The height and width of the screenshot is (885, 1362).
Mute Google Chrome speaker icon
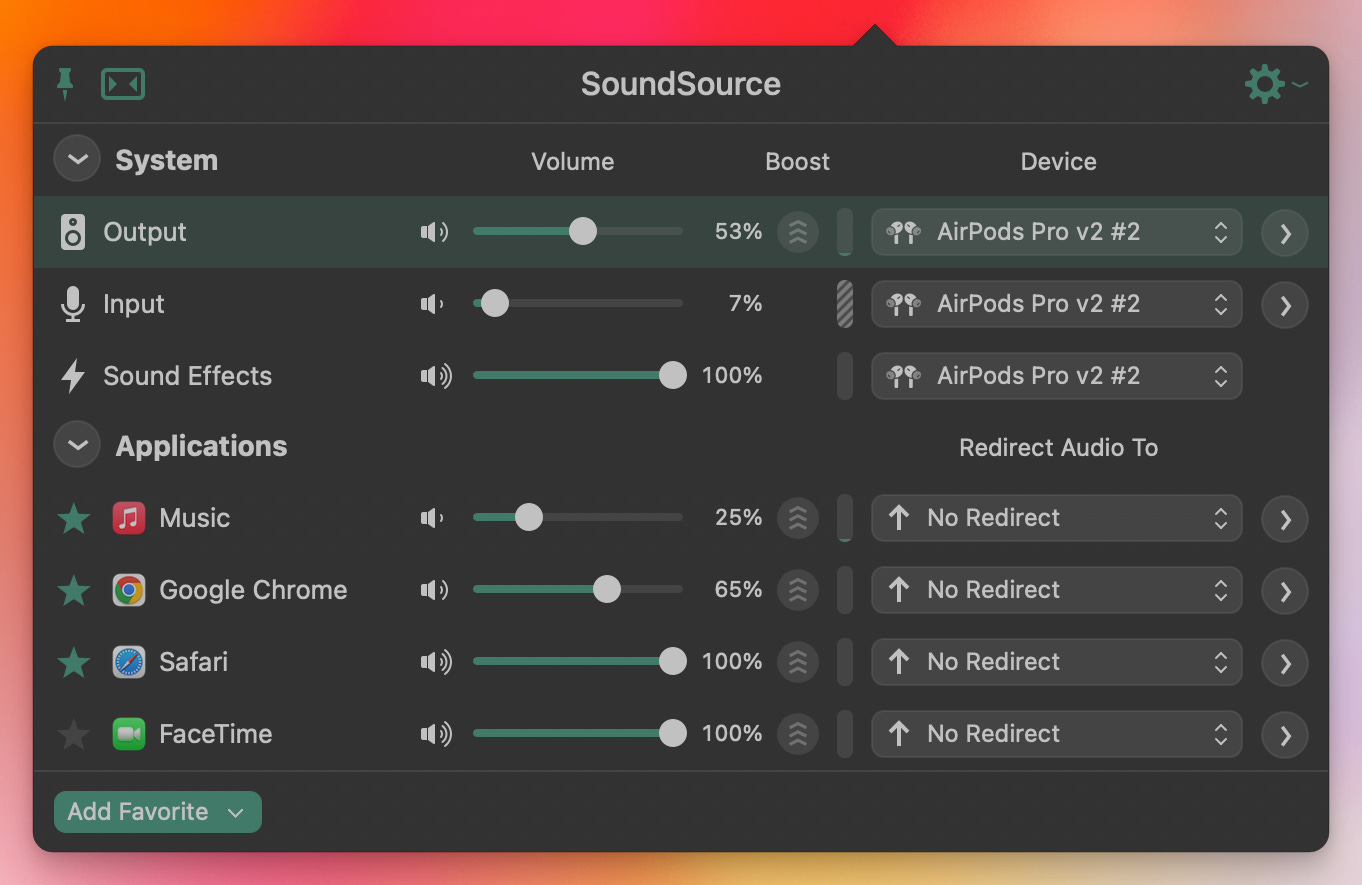(x=434, y=590)
